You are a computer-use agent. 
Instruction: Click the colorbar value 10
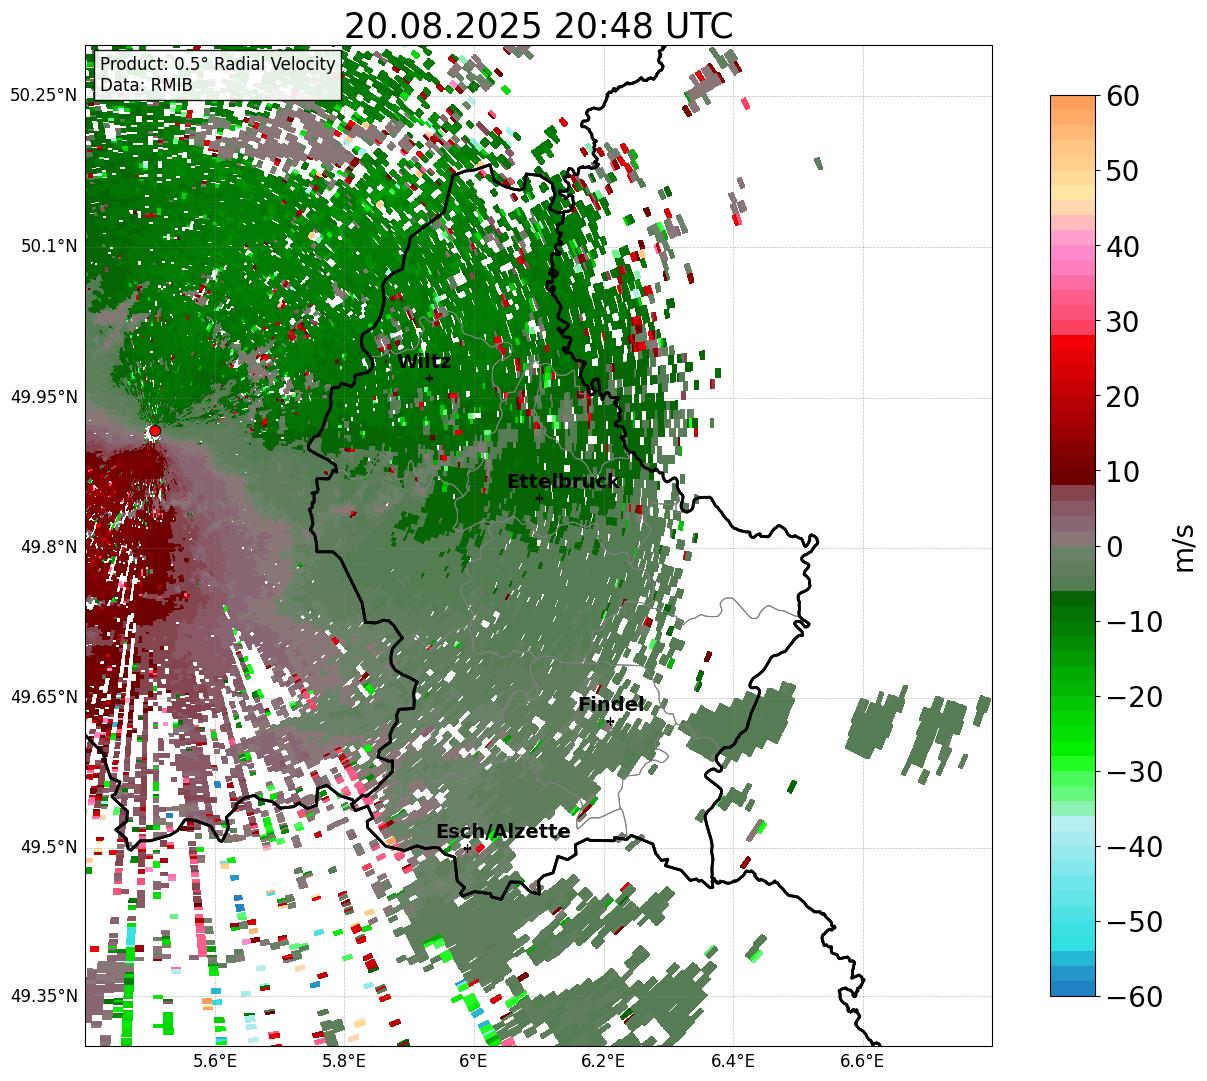[1121, 472]
